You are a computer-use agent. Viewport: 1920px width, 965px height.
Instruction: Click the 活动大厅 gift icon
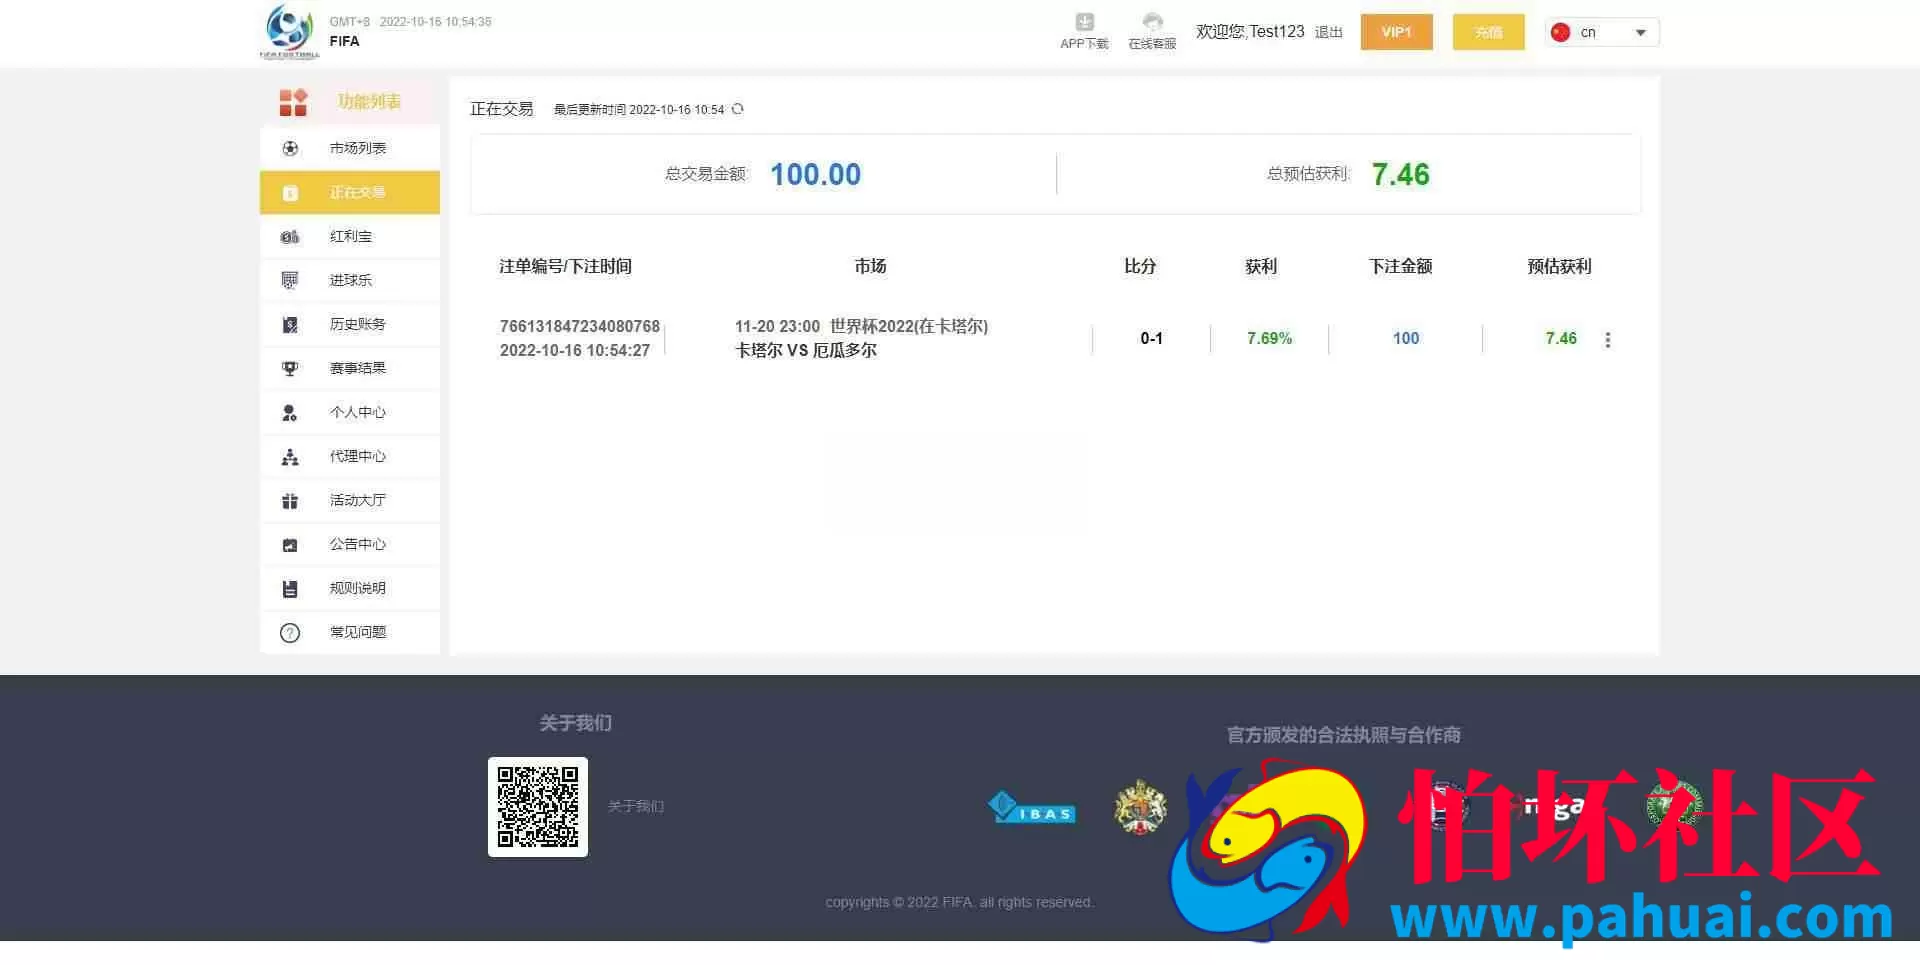click(x=290, y=500)
